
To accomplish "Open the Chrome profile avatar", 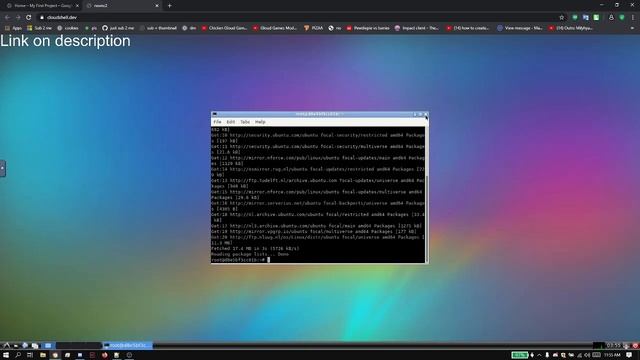I will tap(611, 17).
